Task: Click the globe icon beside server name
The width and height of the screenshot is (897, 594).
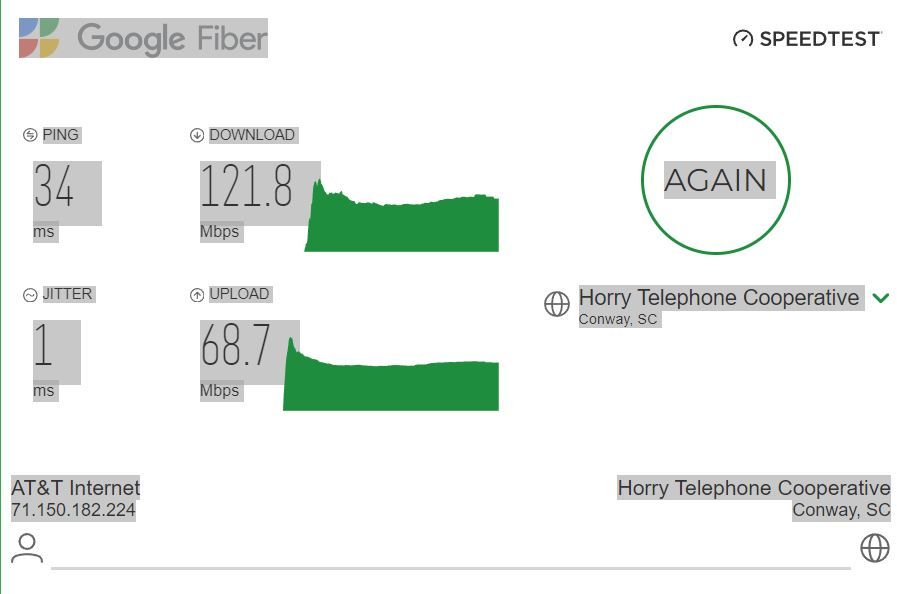Action: click(x=557, y=304)
